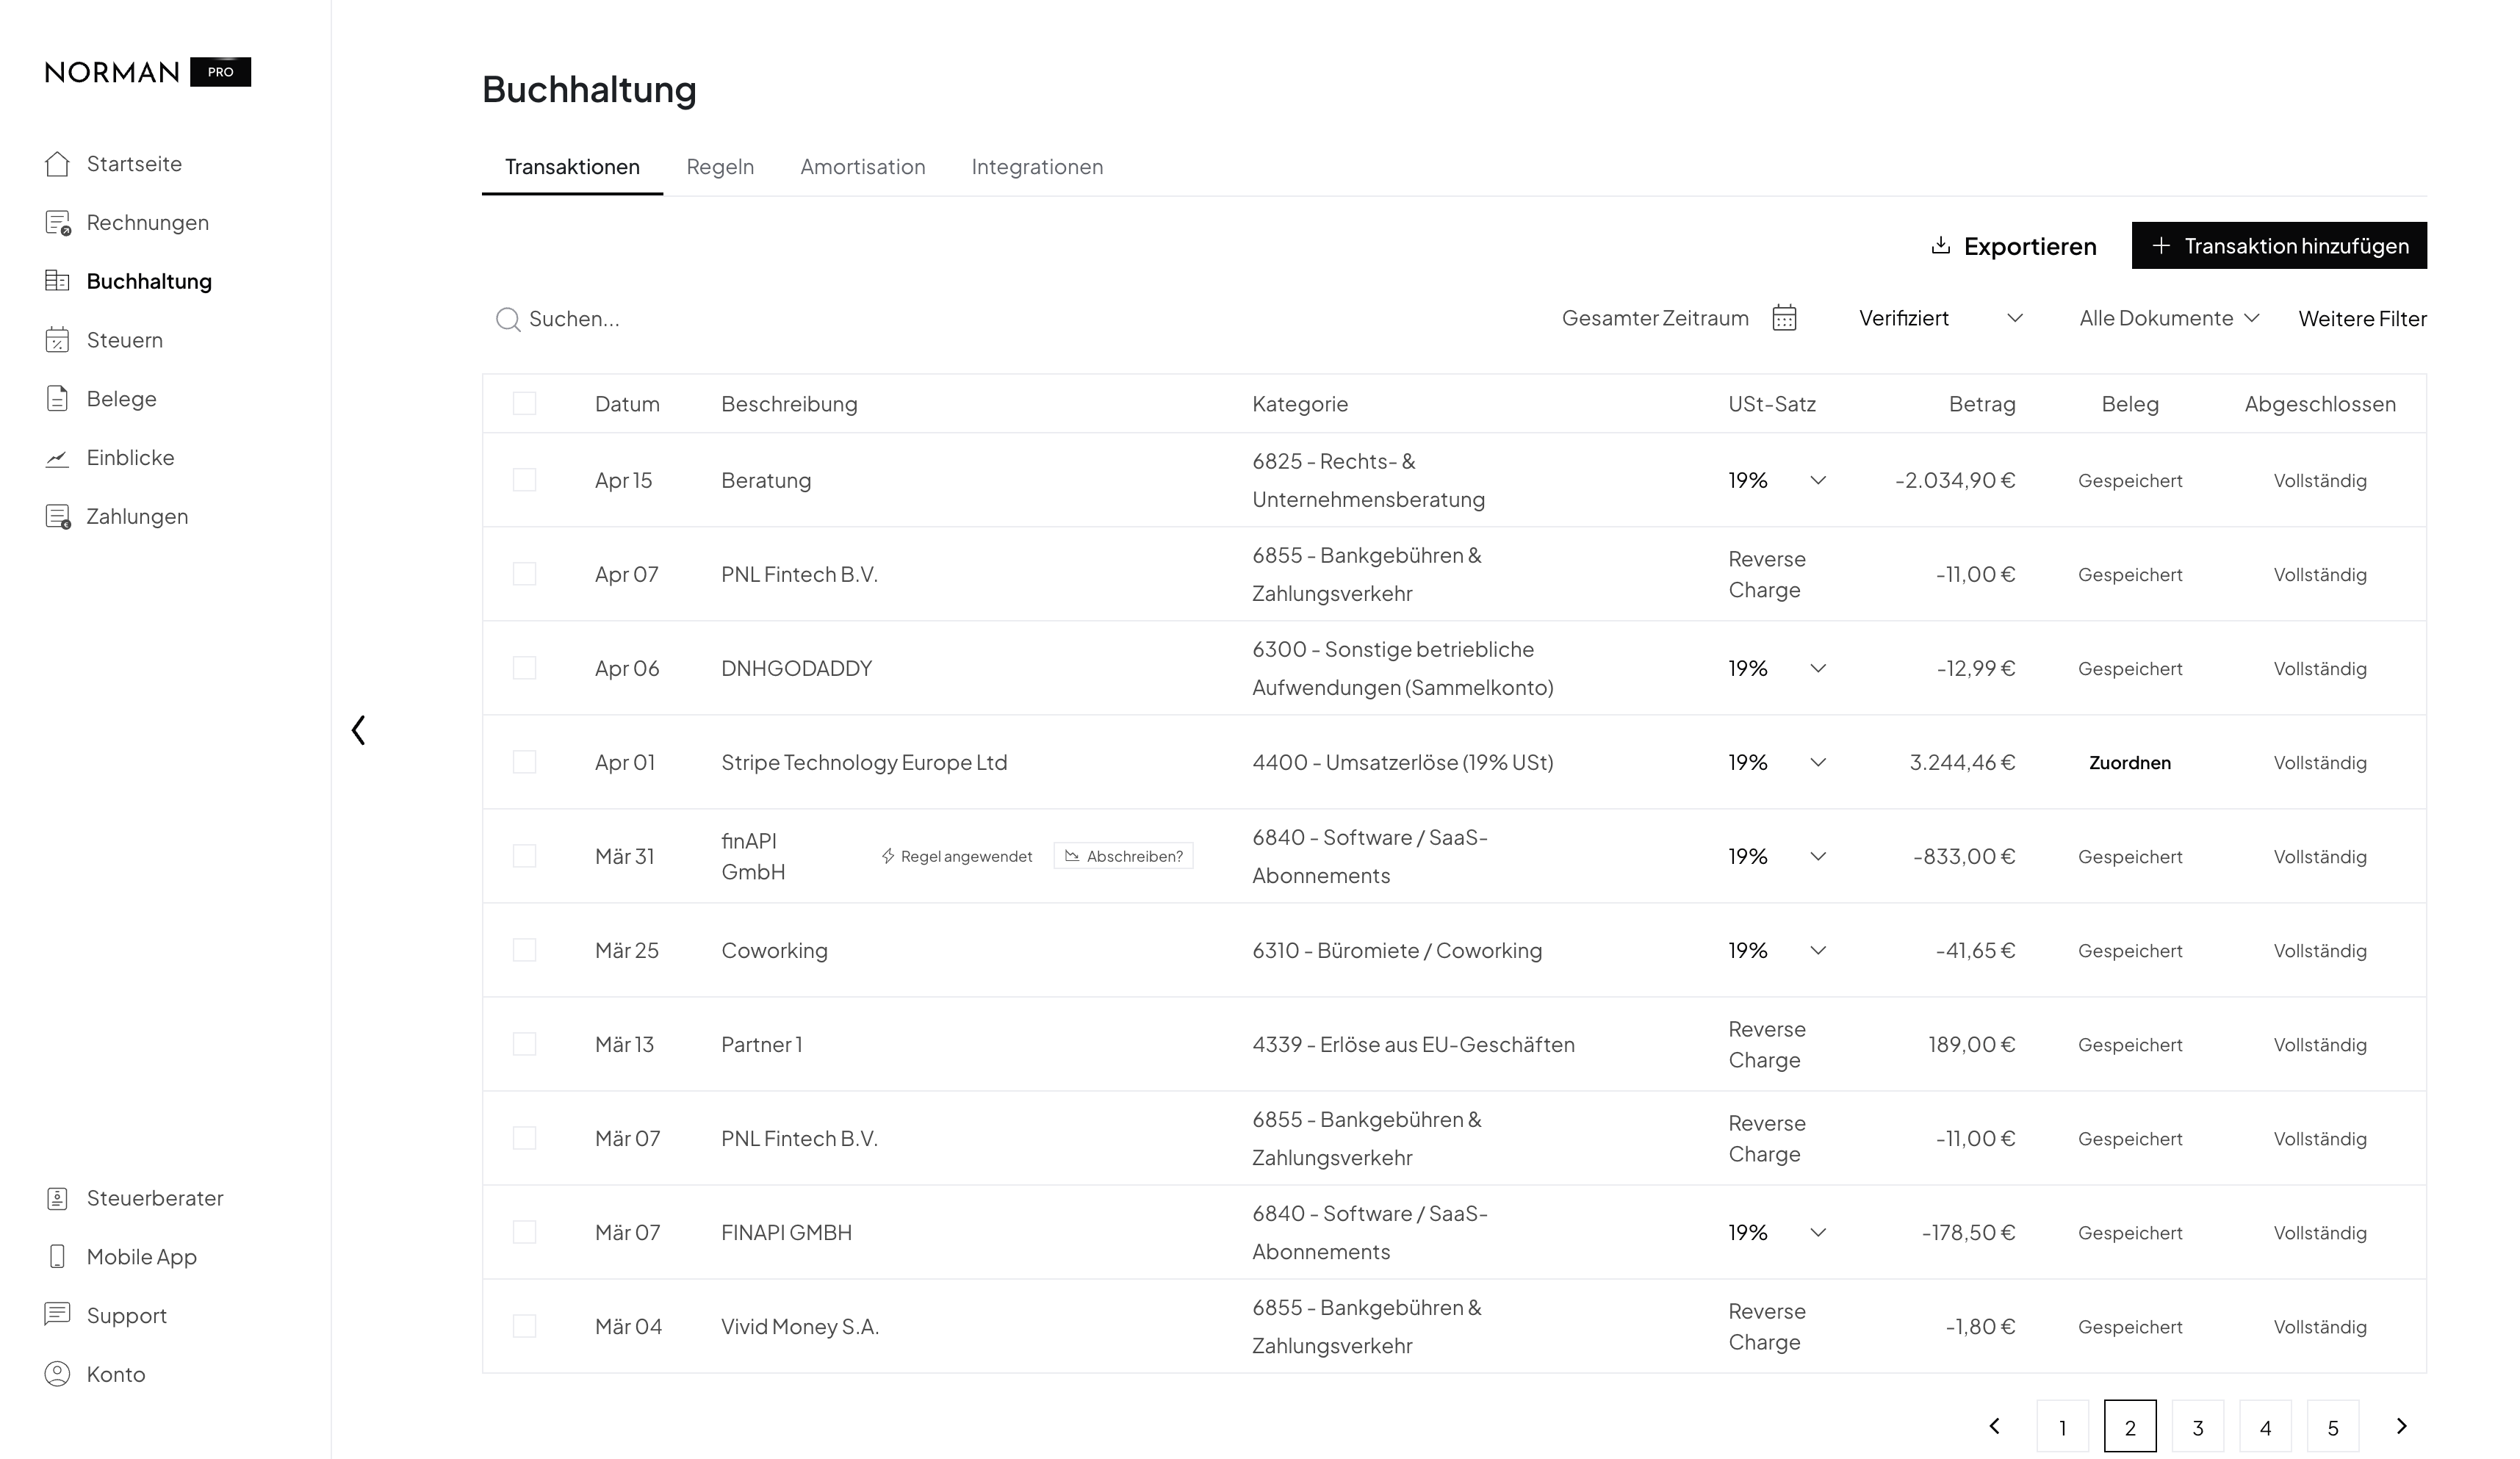Image resolution: width=2520 pixels, height=1459 pixels.
Task: Expand USt-Satz dropdown for finAPI GmbH row
Action: pos(1818,857)
